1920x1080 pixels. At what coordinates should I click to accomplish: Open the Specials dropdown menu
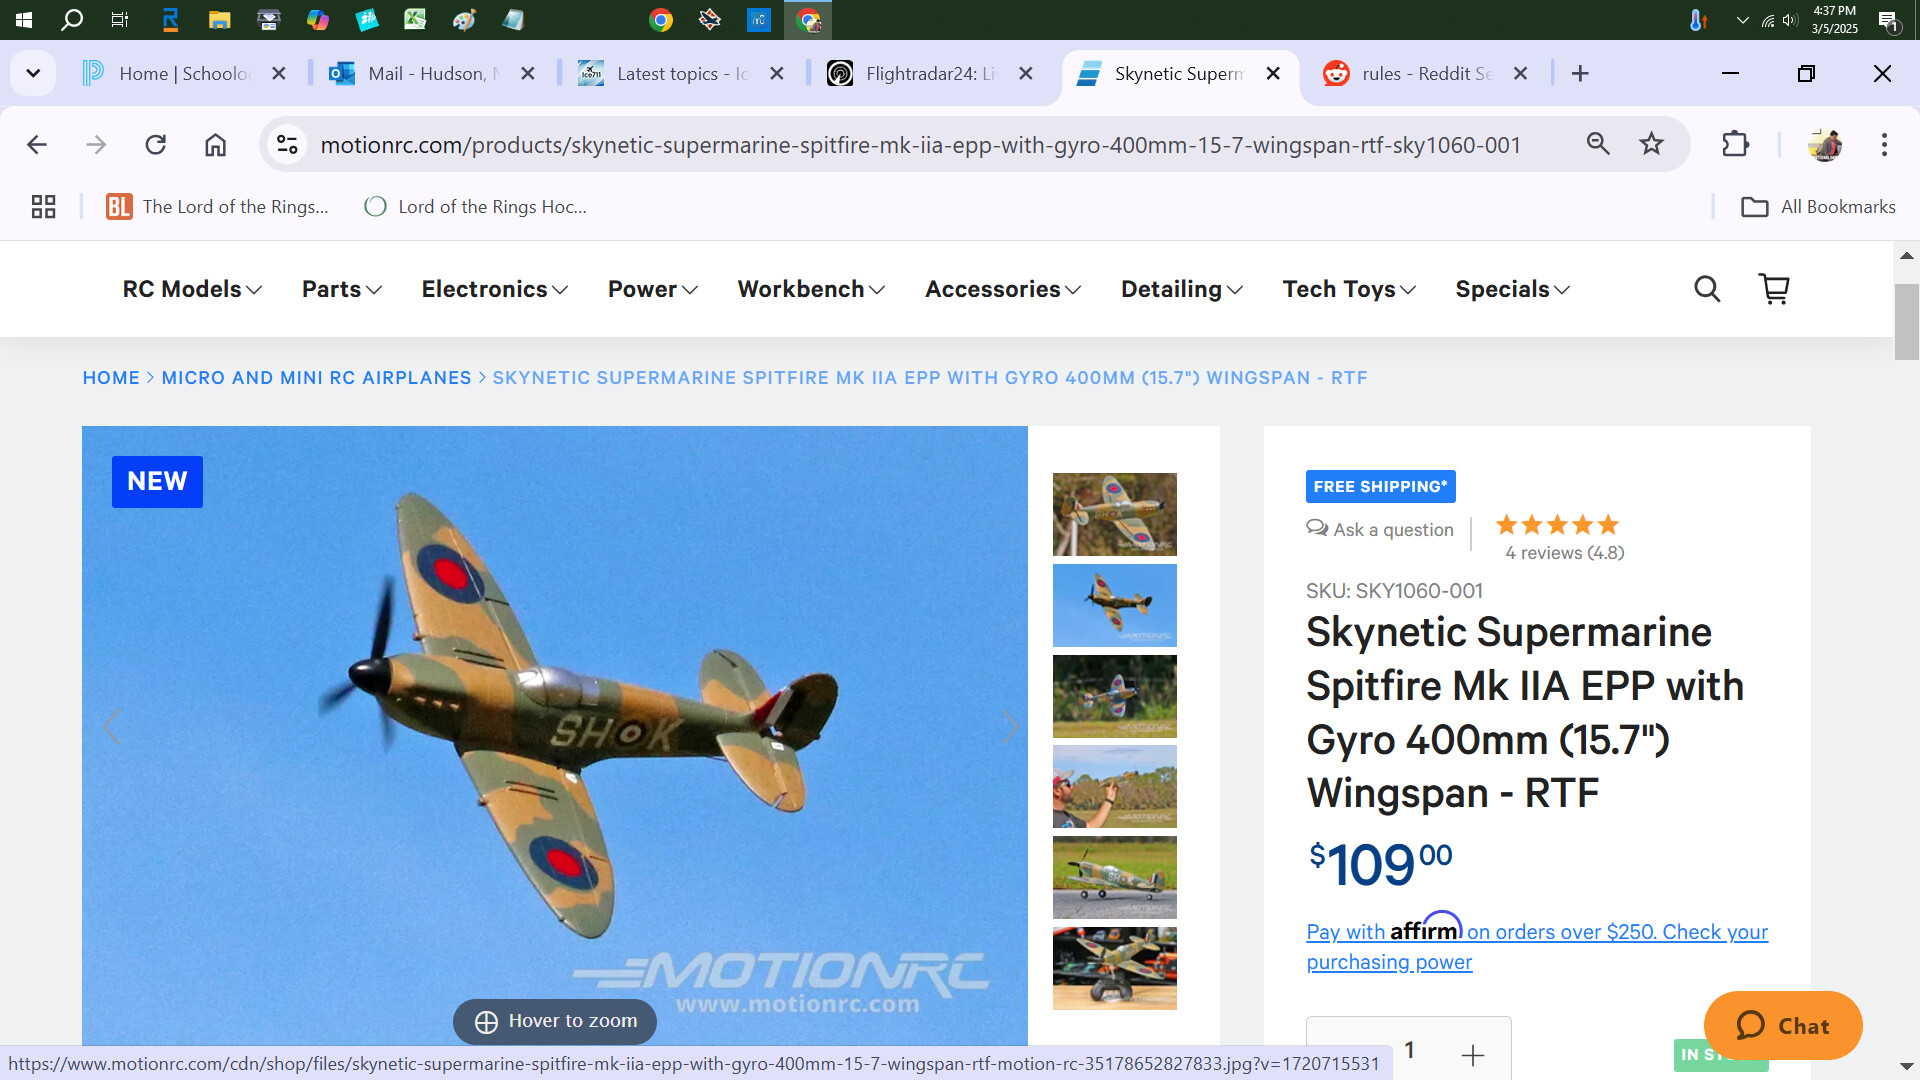pos(1512,289)
